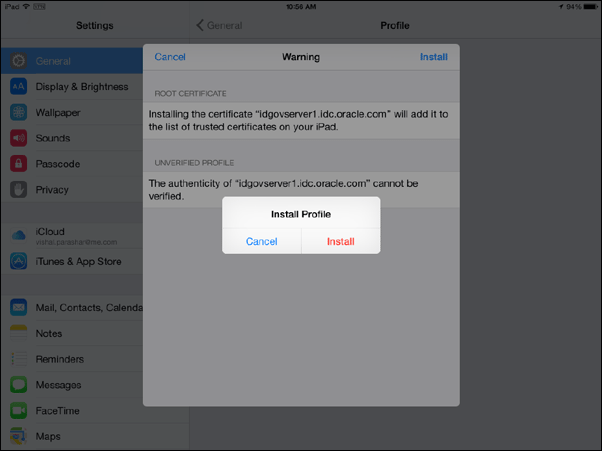Go back to General settings
Image resolution: width=602 pixels, height=451 pixels.
tap(220, 25)
